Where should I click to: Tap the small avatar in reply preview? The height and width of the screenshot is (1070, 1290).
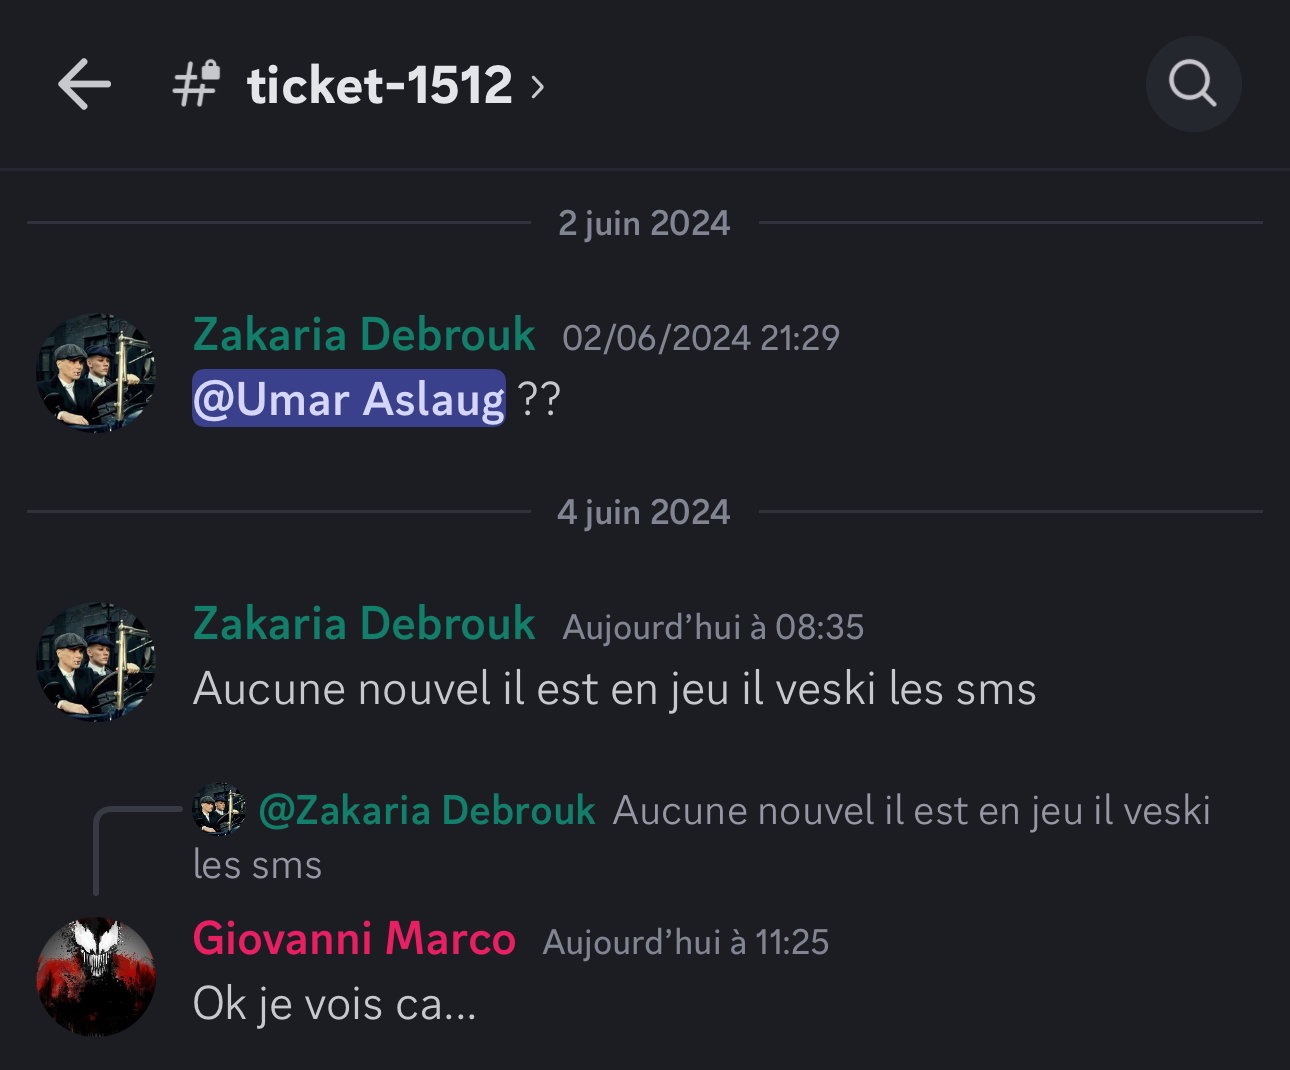click(219, 809)
